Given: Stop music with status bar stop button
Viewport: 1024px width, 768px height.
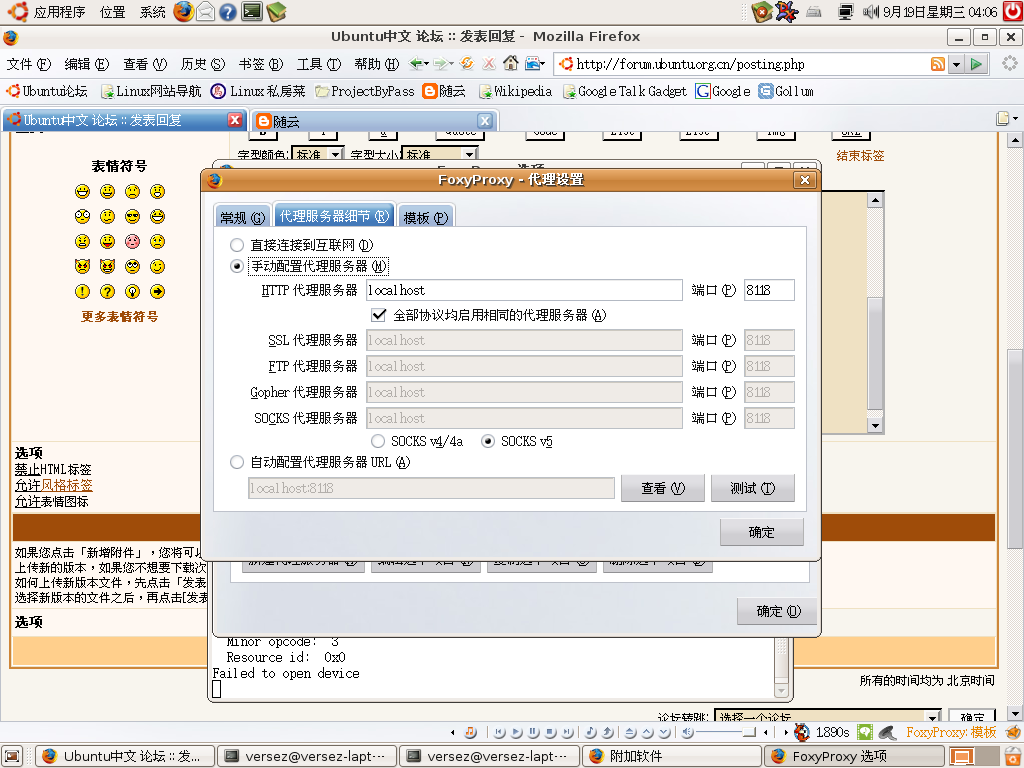Looking at the screenshot, I should tap(550, 733).
